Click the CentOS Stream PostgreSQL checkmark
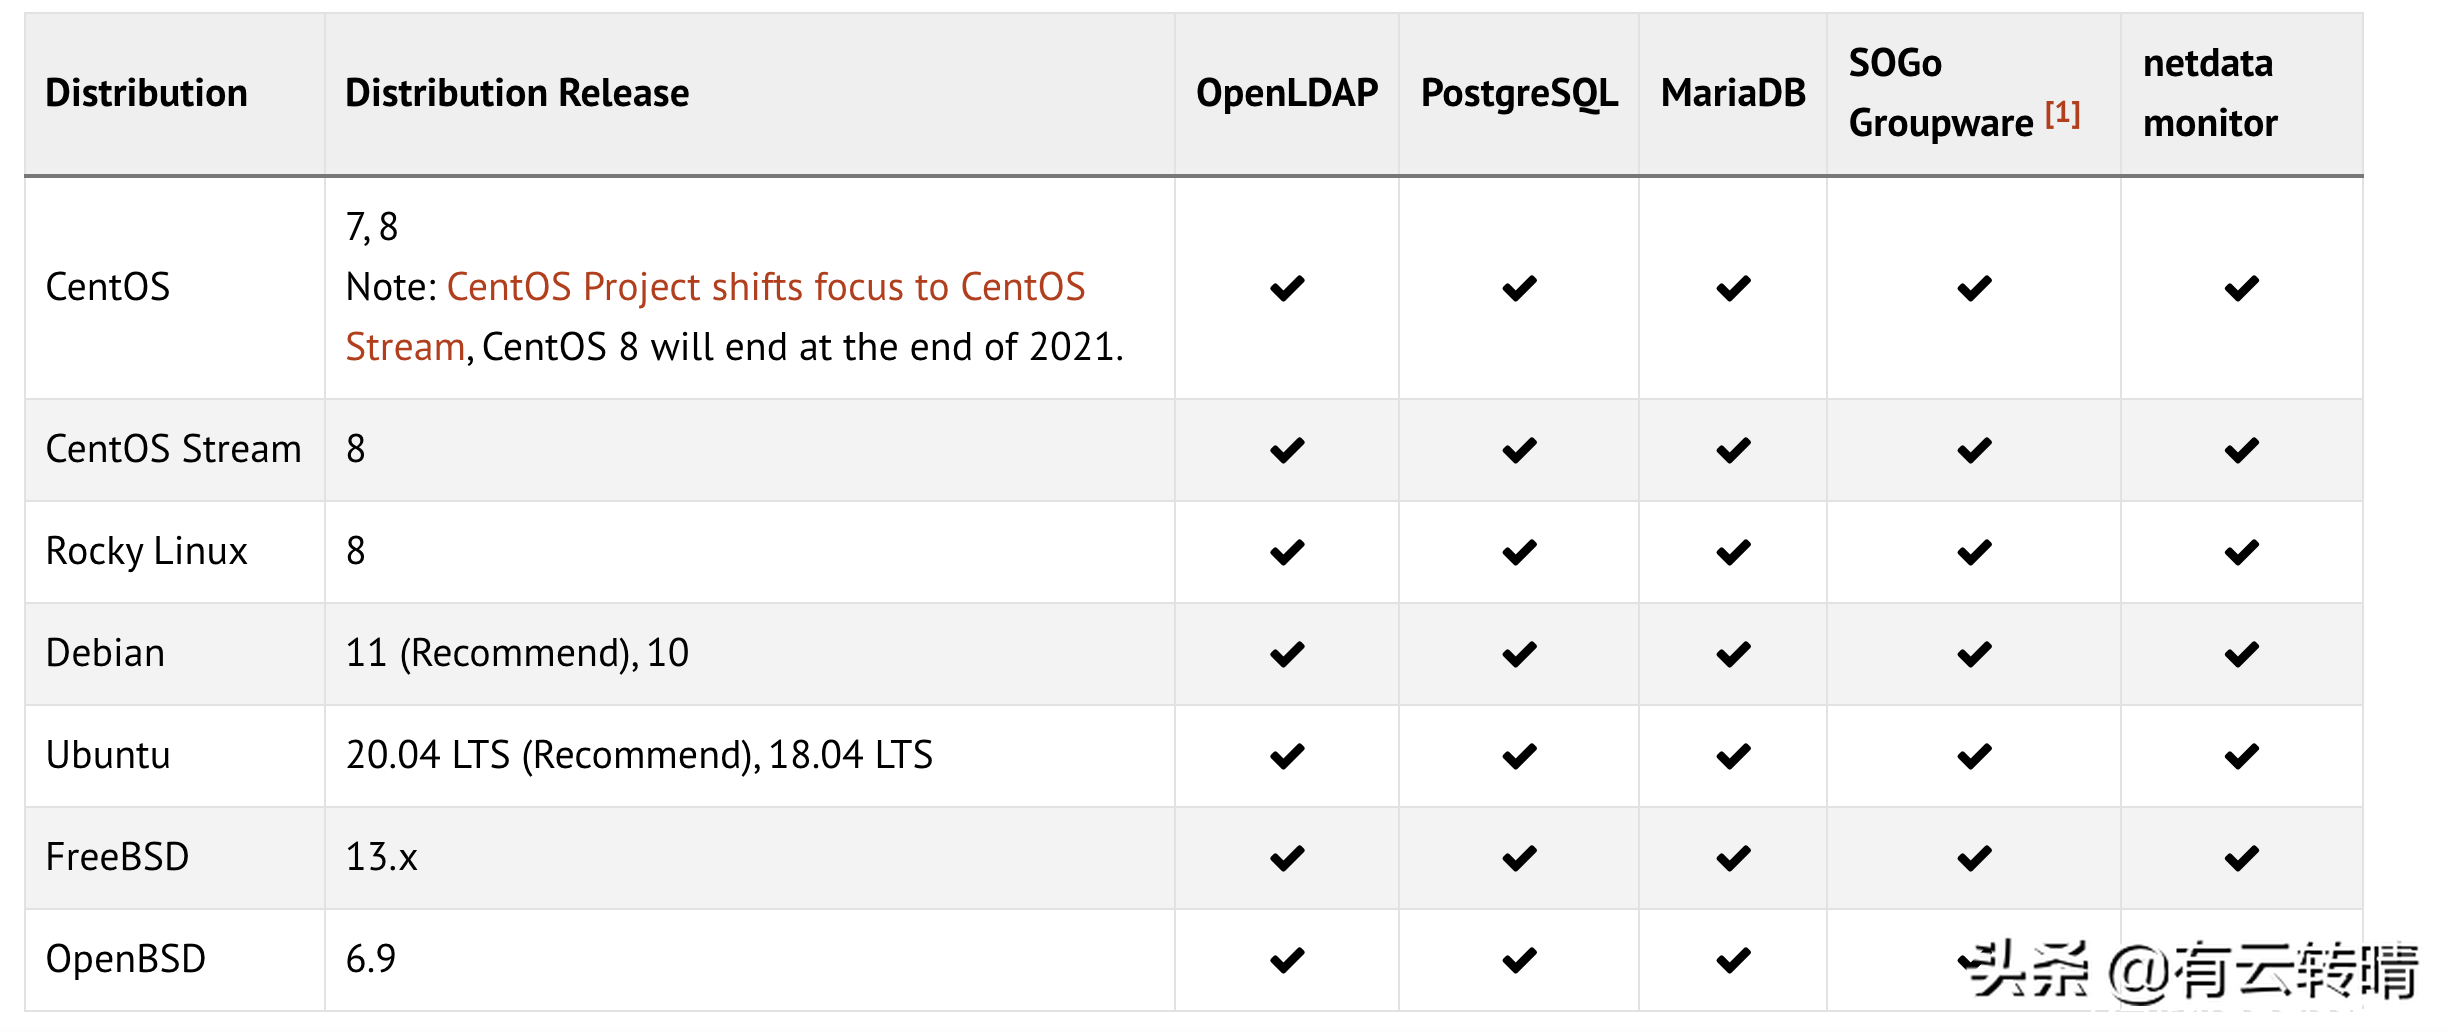The width and height of the screenshot is (2450, 1032). [1518, 451]
